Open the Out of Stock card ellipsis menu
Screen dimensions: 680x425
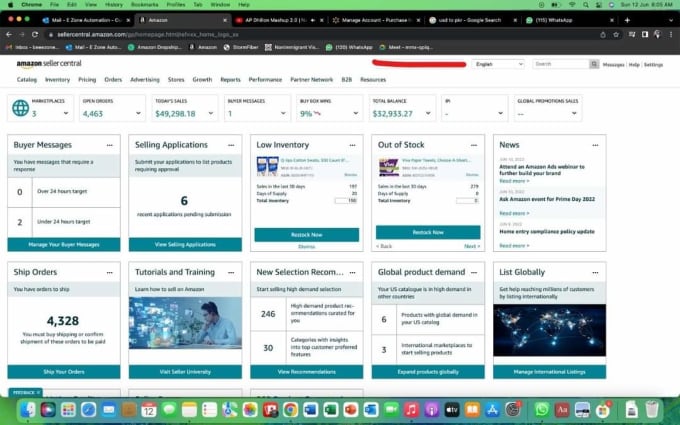click(474, 145)
